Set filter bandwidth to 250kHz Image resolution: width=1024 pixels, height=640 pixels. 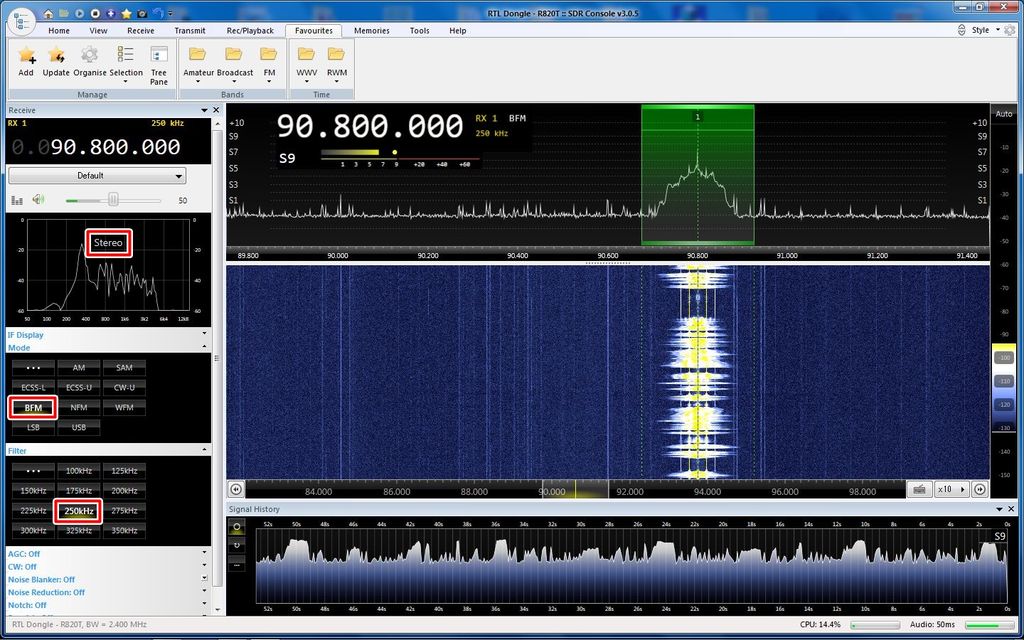click(79, 511)
